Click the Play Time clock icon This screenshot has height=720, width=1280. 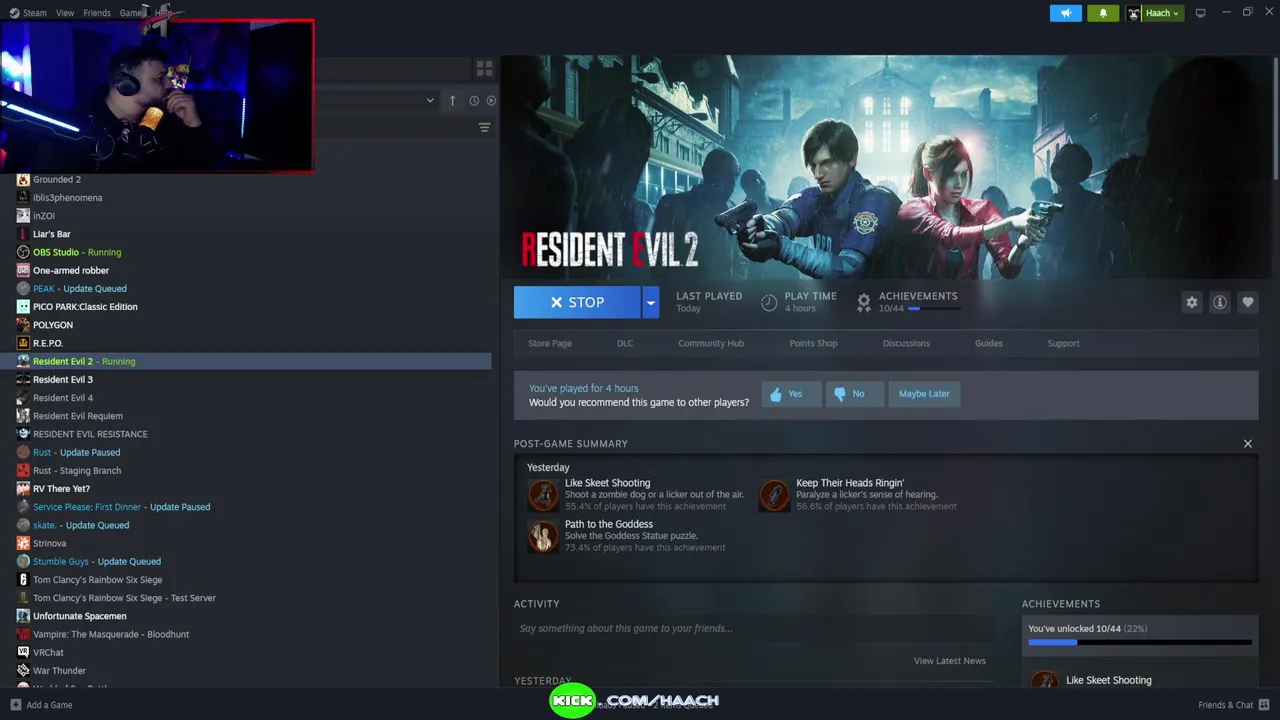(769, 302)
